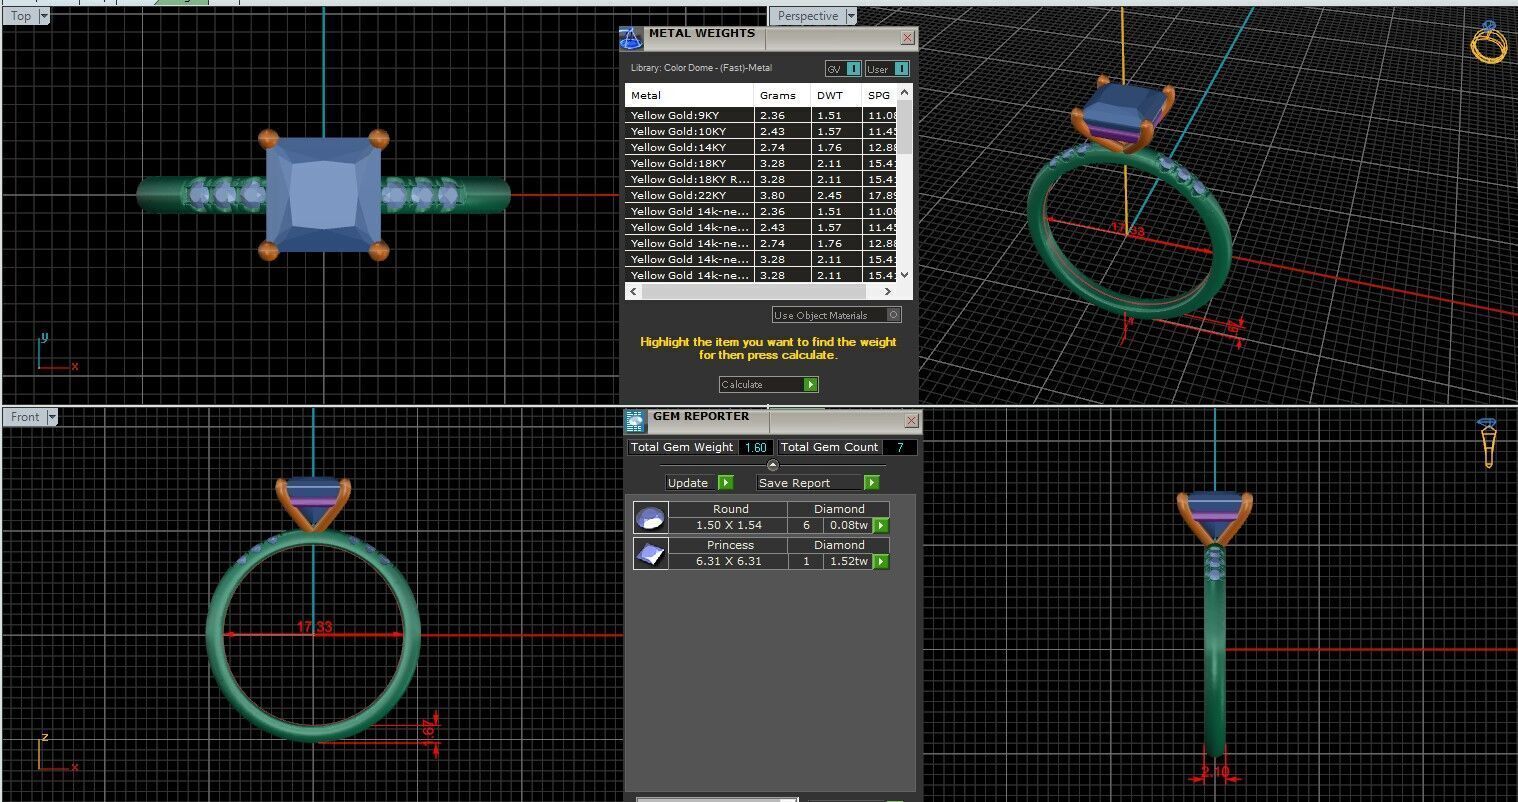Select the Yellow Gold:18KY row

pyautogui.click(x=762, y=163)
